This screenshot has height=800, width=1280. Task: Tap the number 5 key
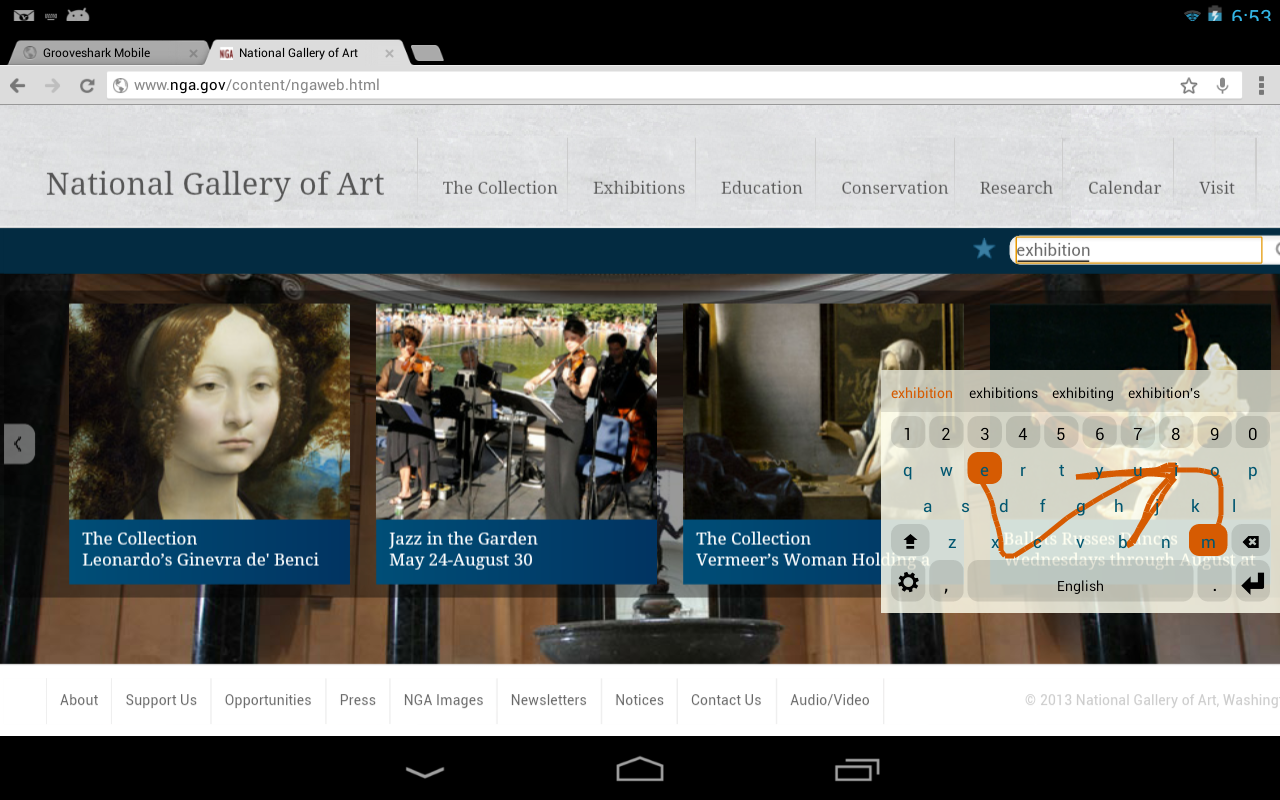click(x=1061, y=433)
